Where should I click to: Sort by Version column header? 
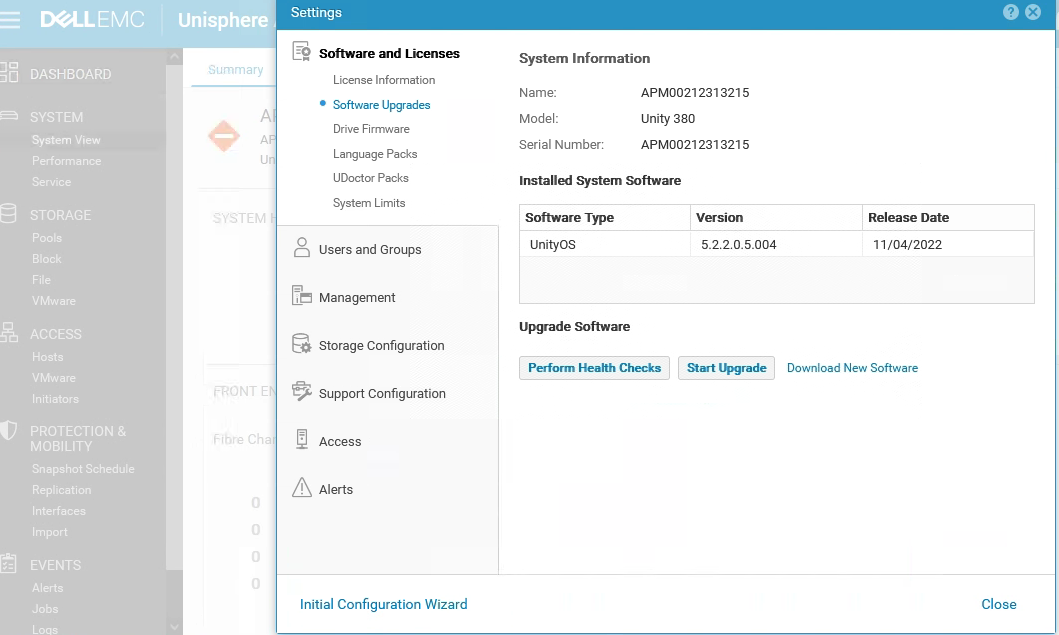coord(776,218)
